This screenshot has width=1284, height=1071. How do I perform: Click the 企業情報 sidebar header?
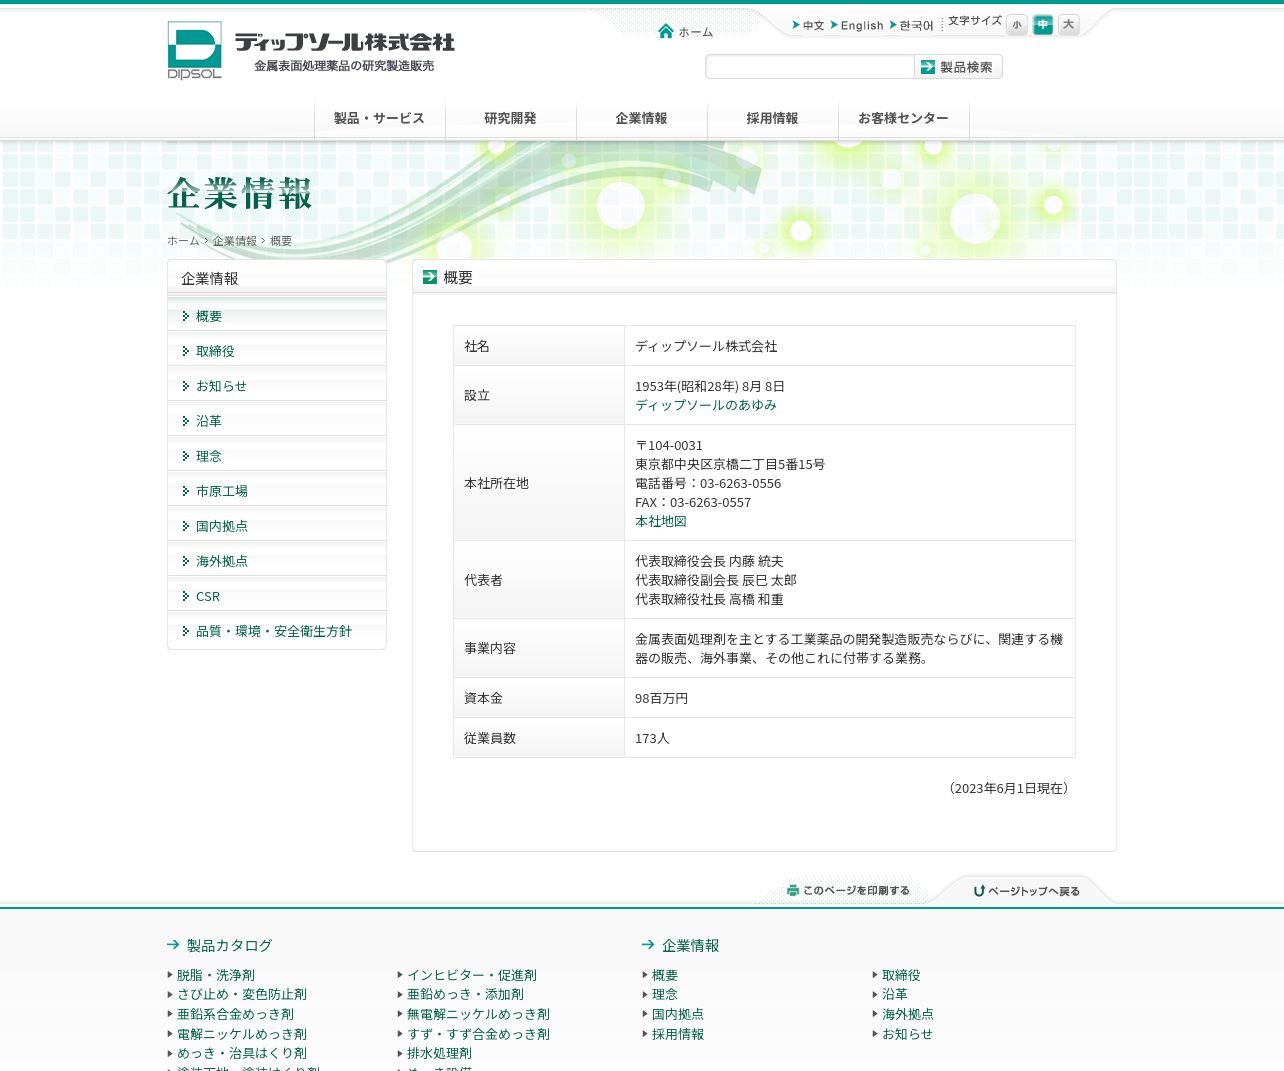point(277,279)
